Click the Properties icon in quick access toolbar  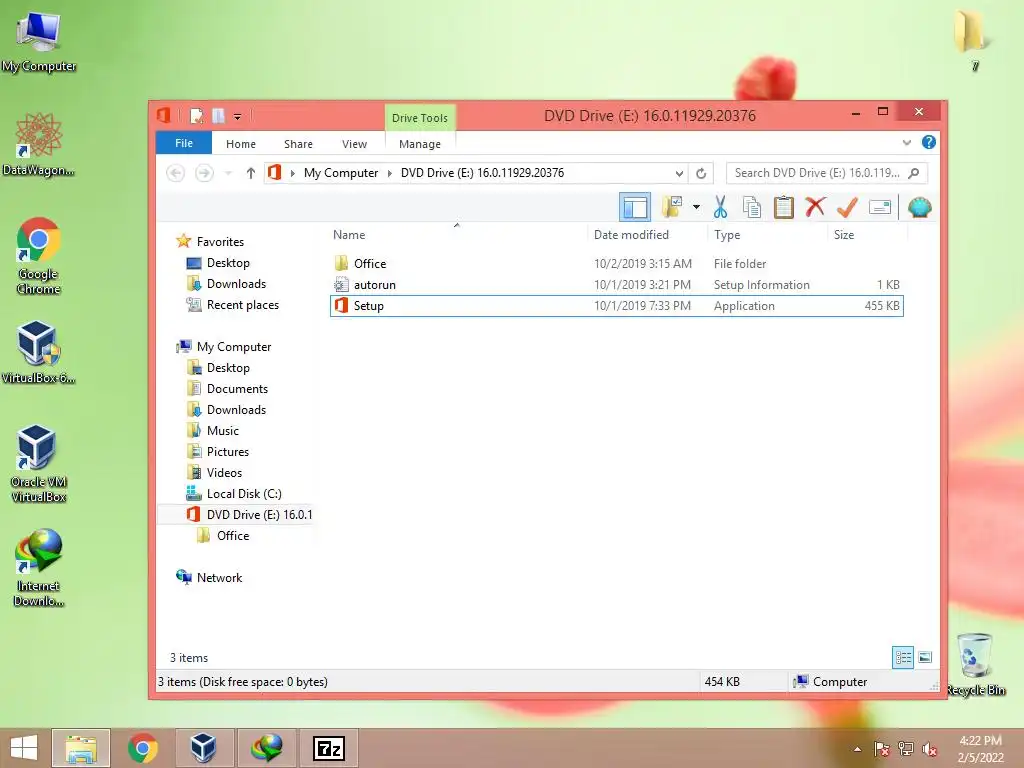click(x=196, y=116)
